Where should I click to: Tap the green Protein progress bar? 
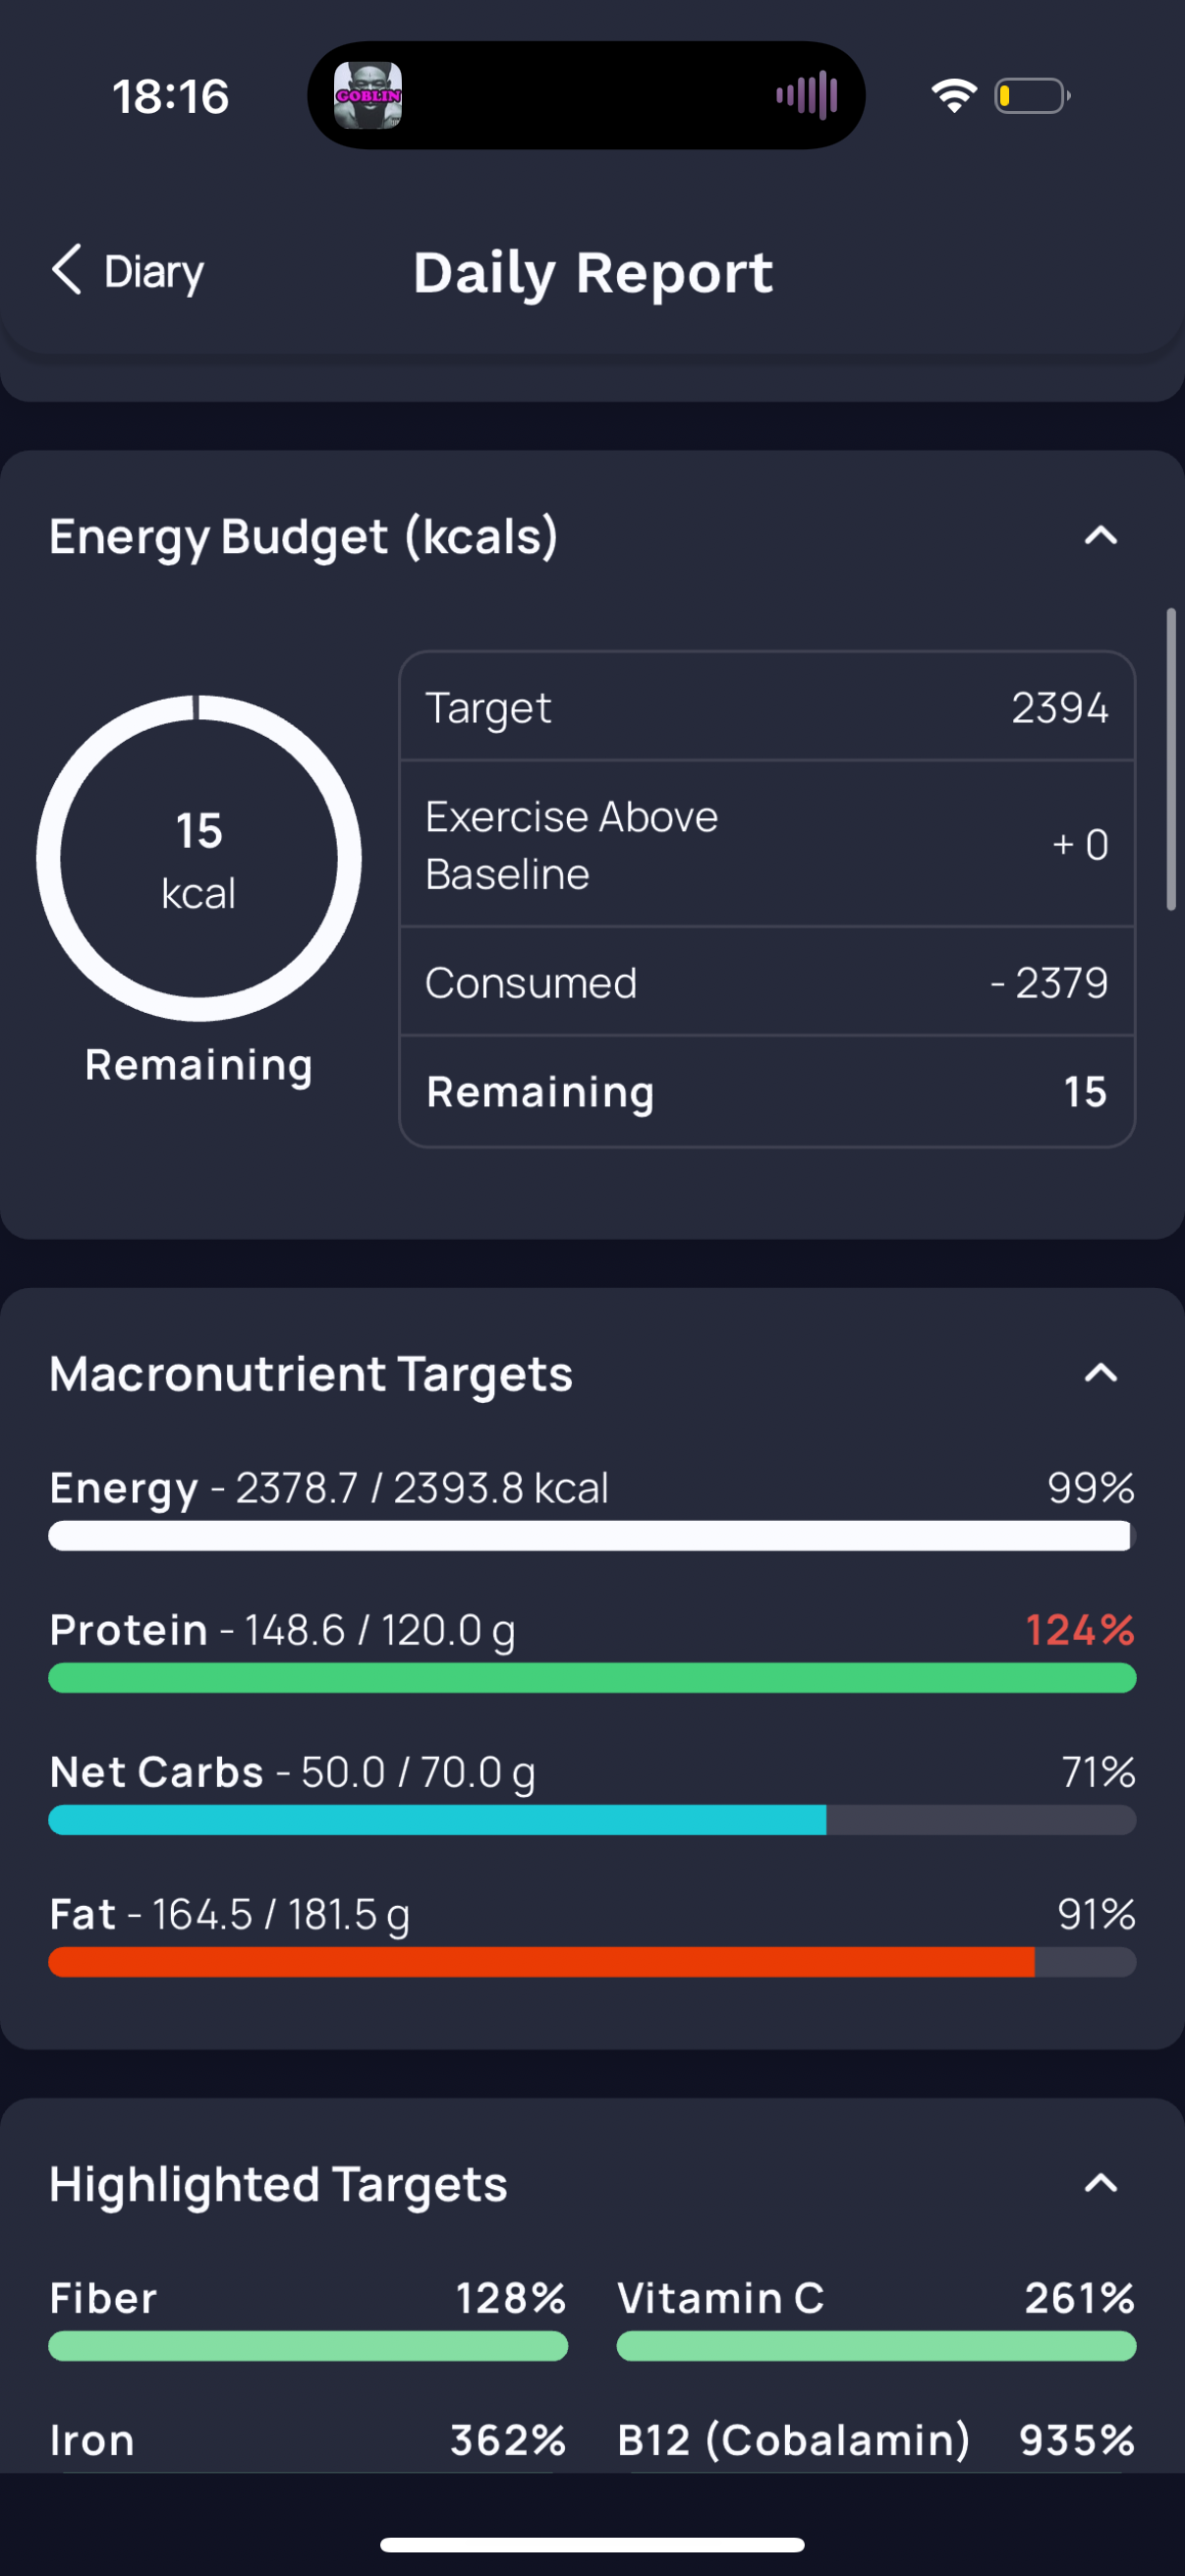click(x=592, y=1678)
